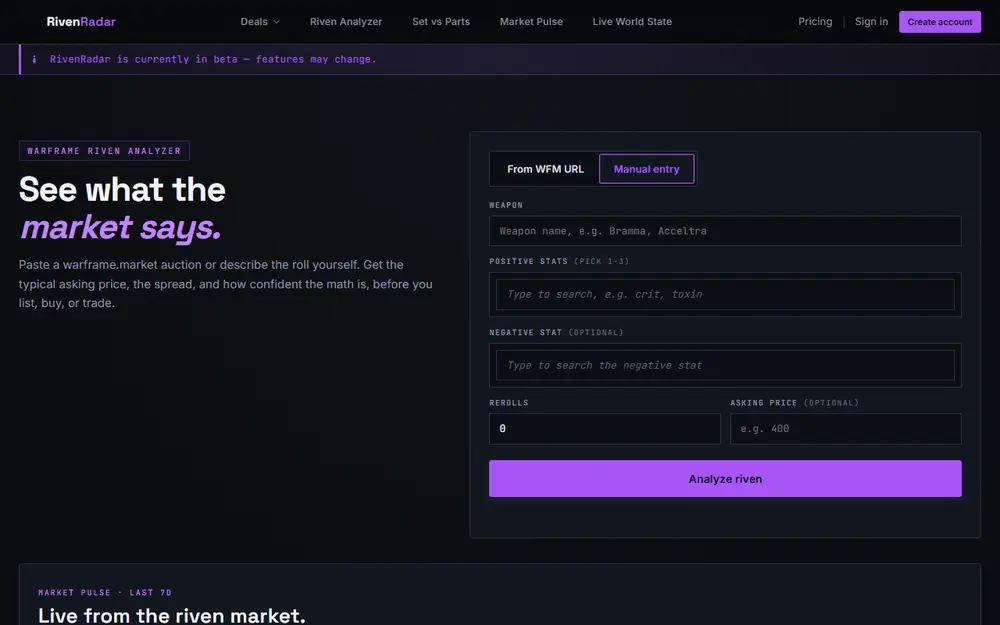Viewport: 1000px width, 625px height.
Task: Open the Deals menu
Action: [260, 22]
